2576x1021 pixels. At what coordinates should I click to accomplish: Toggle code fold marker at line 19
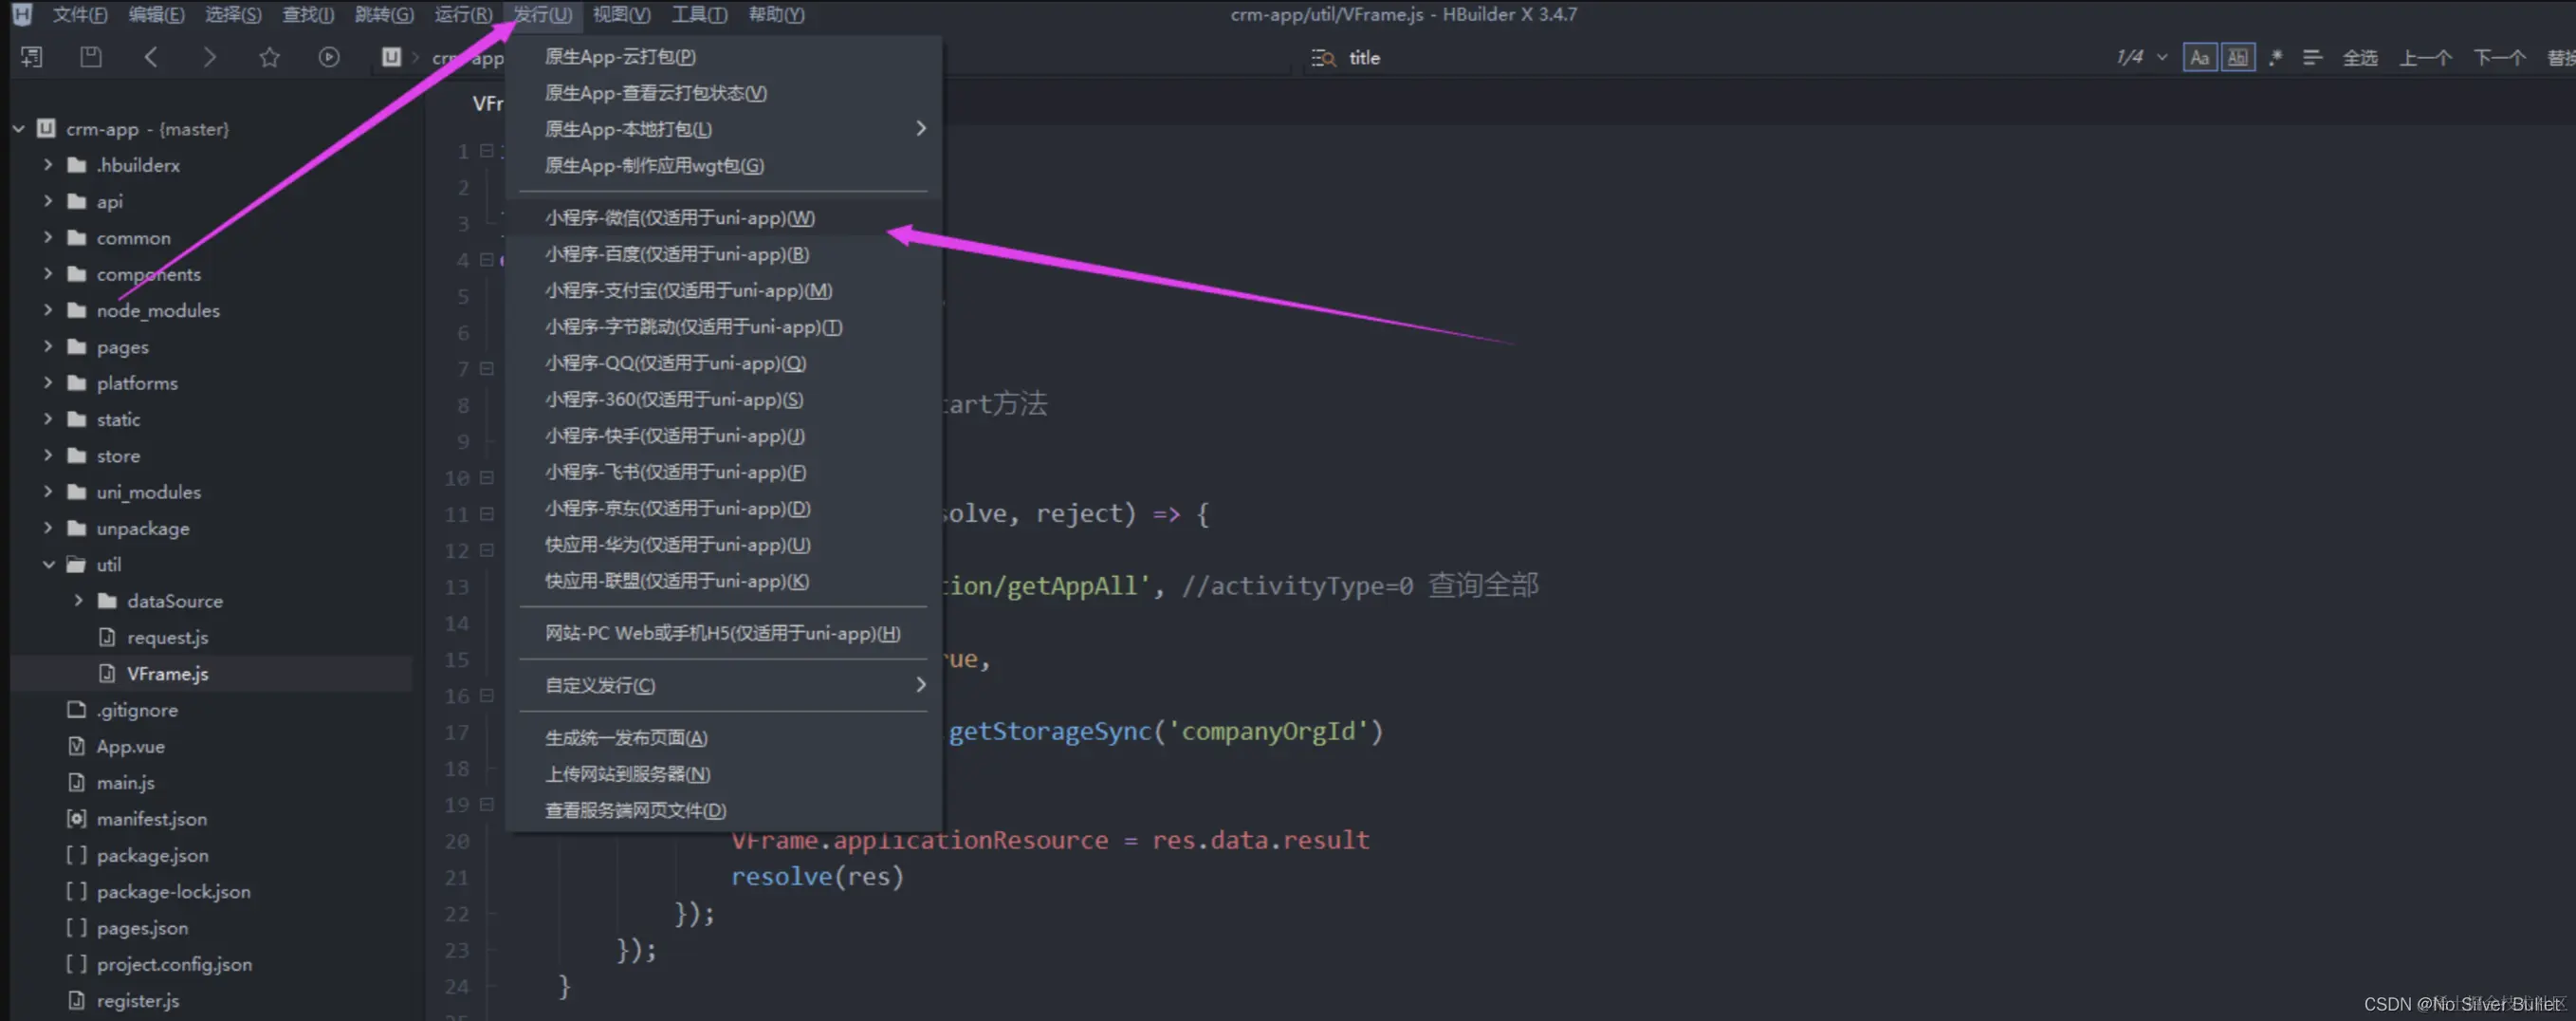pos(487,804)
